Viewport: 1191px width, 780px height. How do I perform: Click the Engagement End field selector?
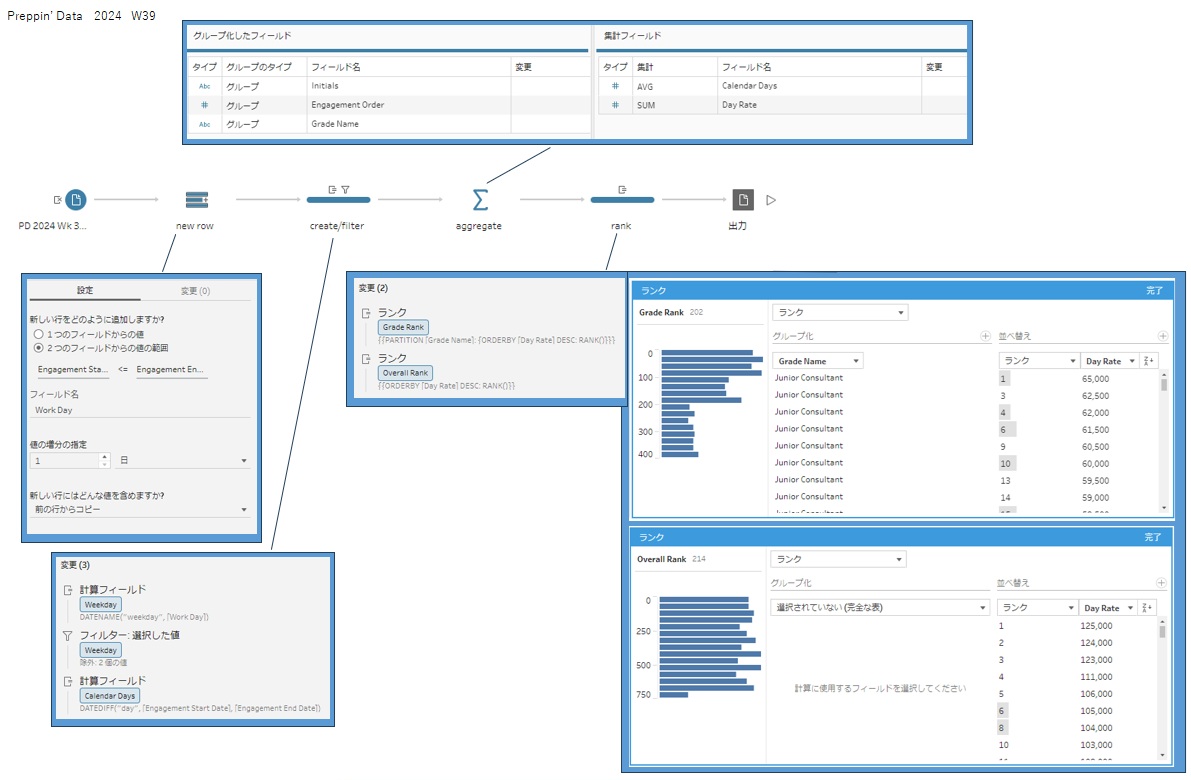tap(170, 369)
